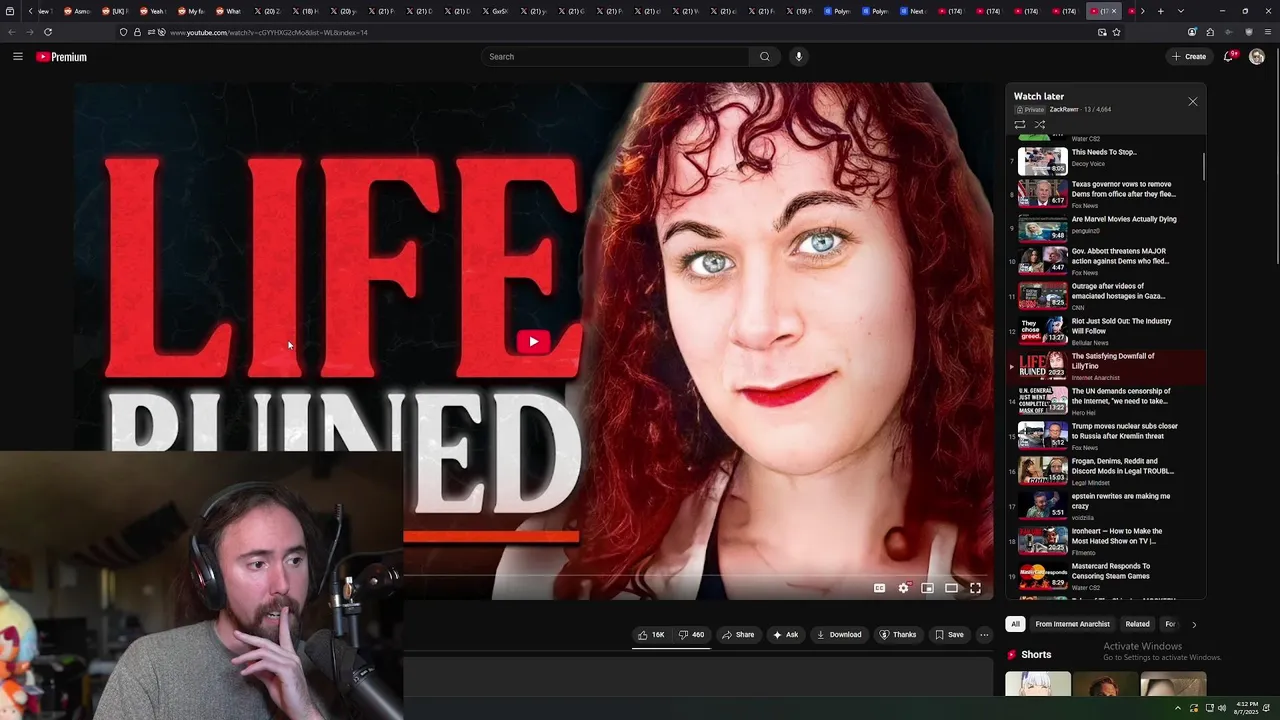This screenshot has width=1280, height=720.
Task: Toggle closed captions on the player
Action: tap(879, 588)
